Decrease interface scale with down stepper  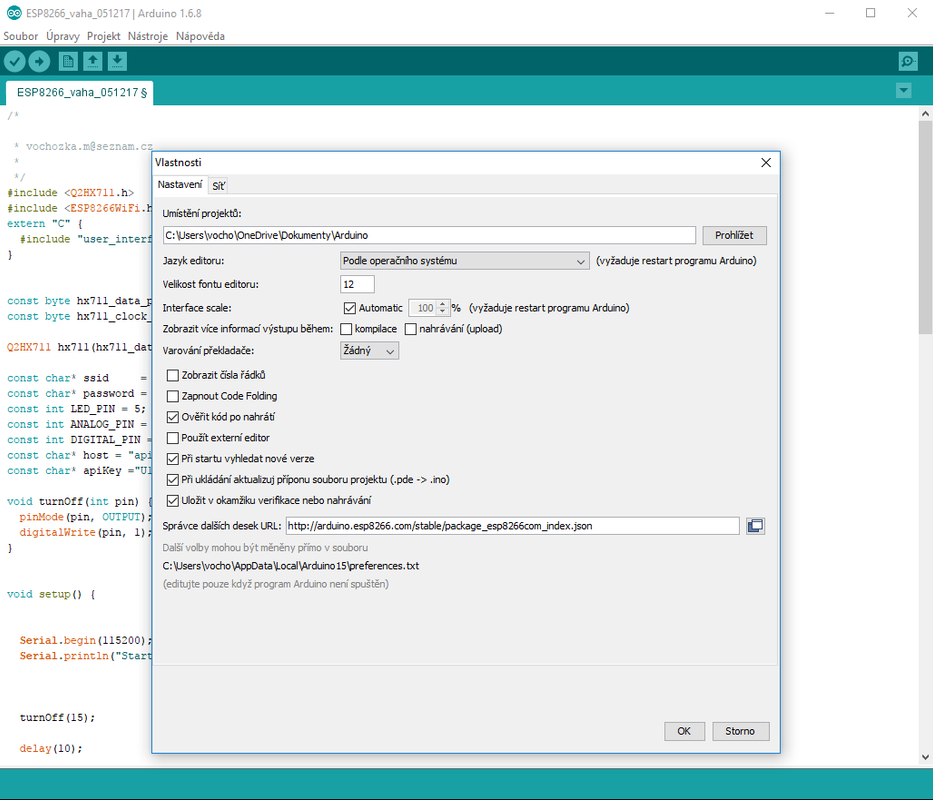pyautogui.click(x=442, y=311)
